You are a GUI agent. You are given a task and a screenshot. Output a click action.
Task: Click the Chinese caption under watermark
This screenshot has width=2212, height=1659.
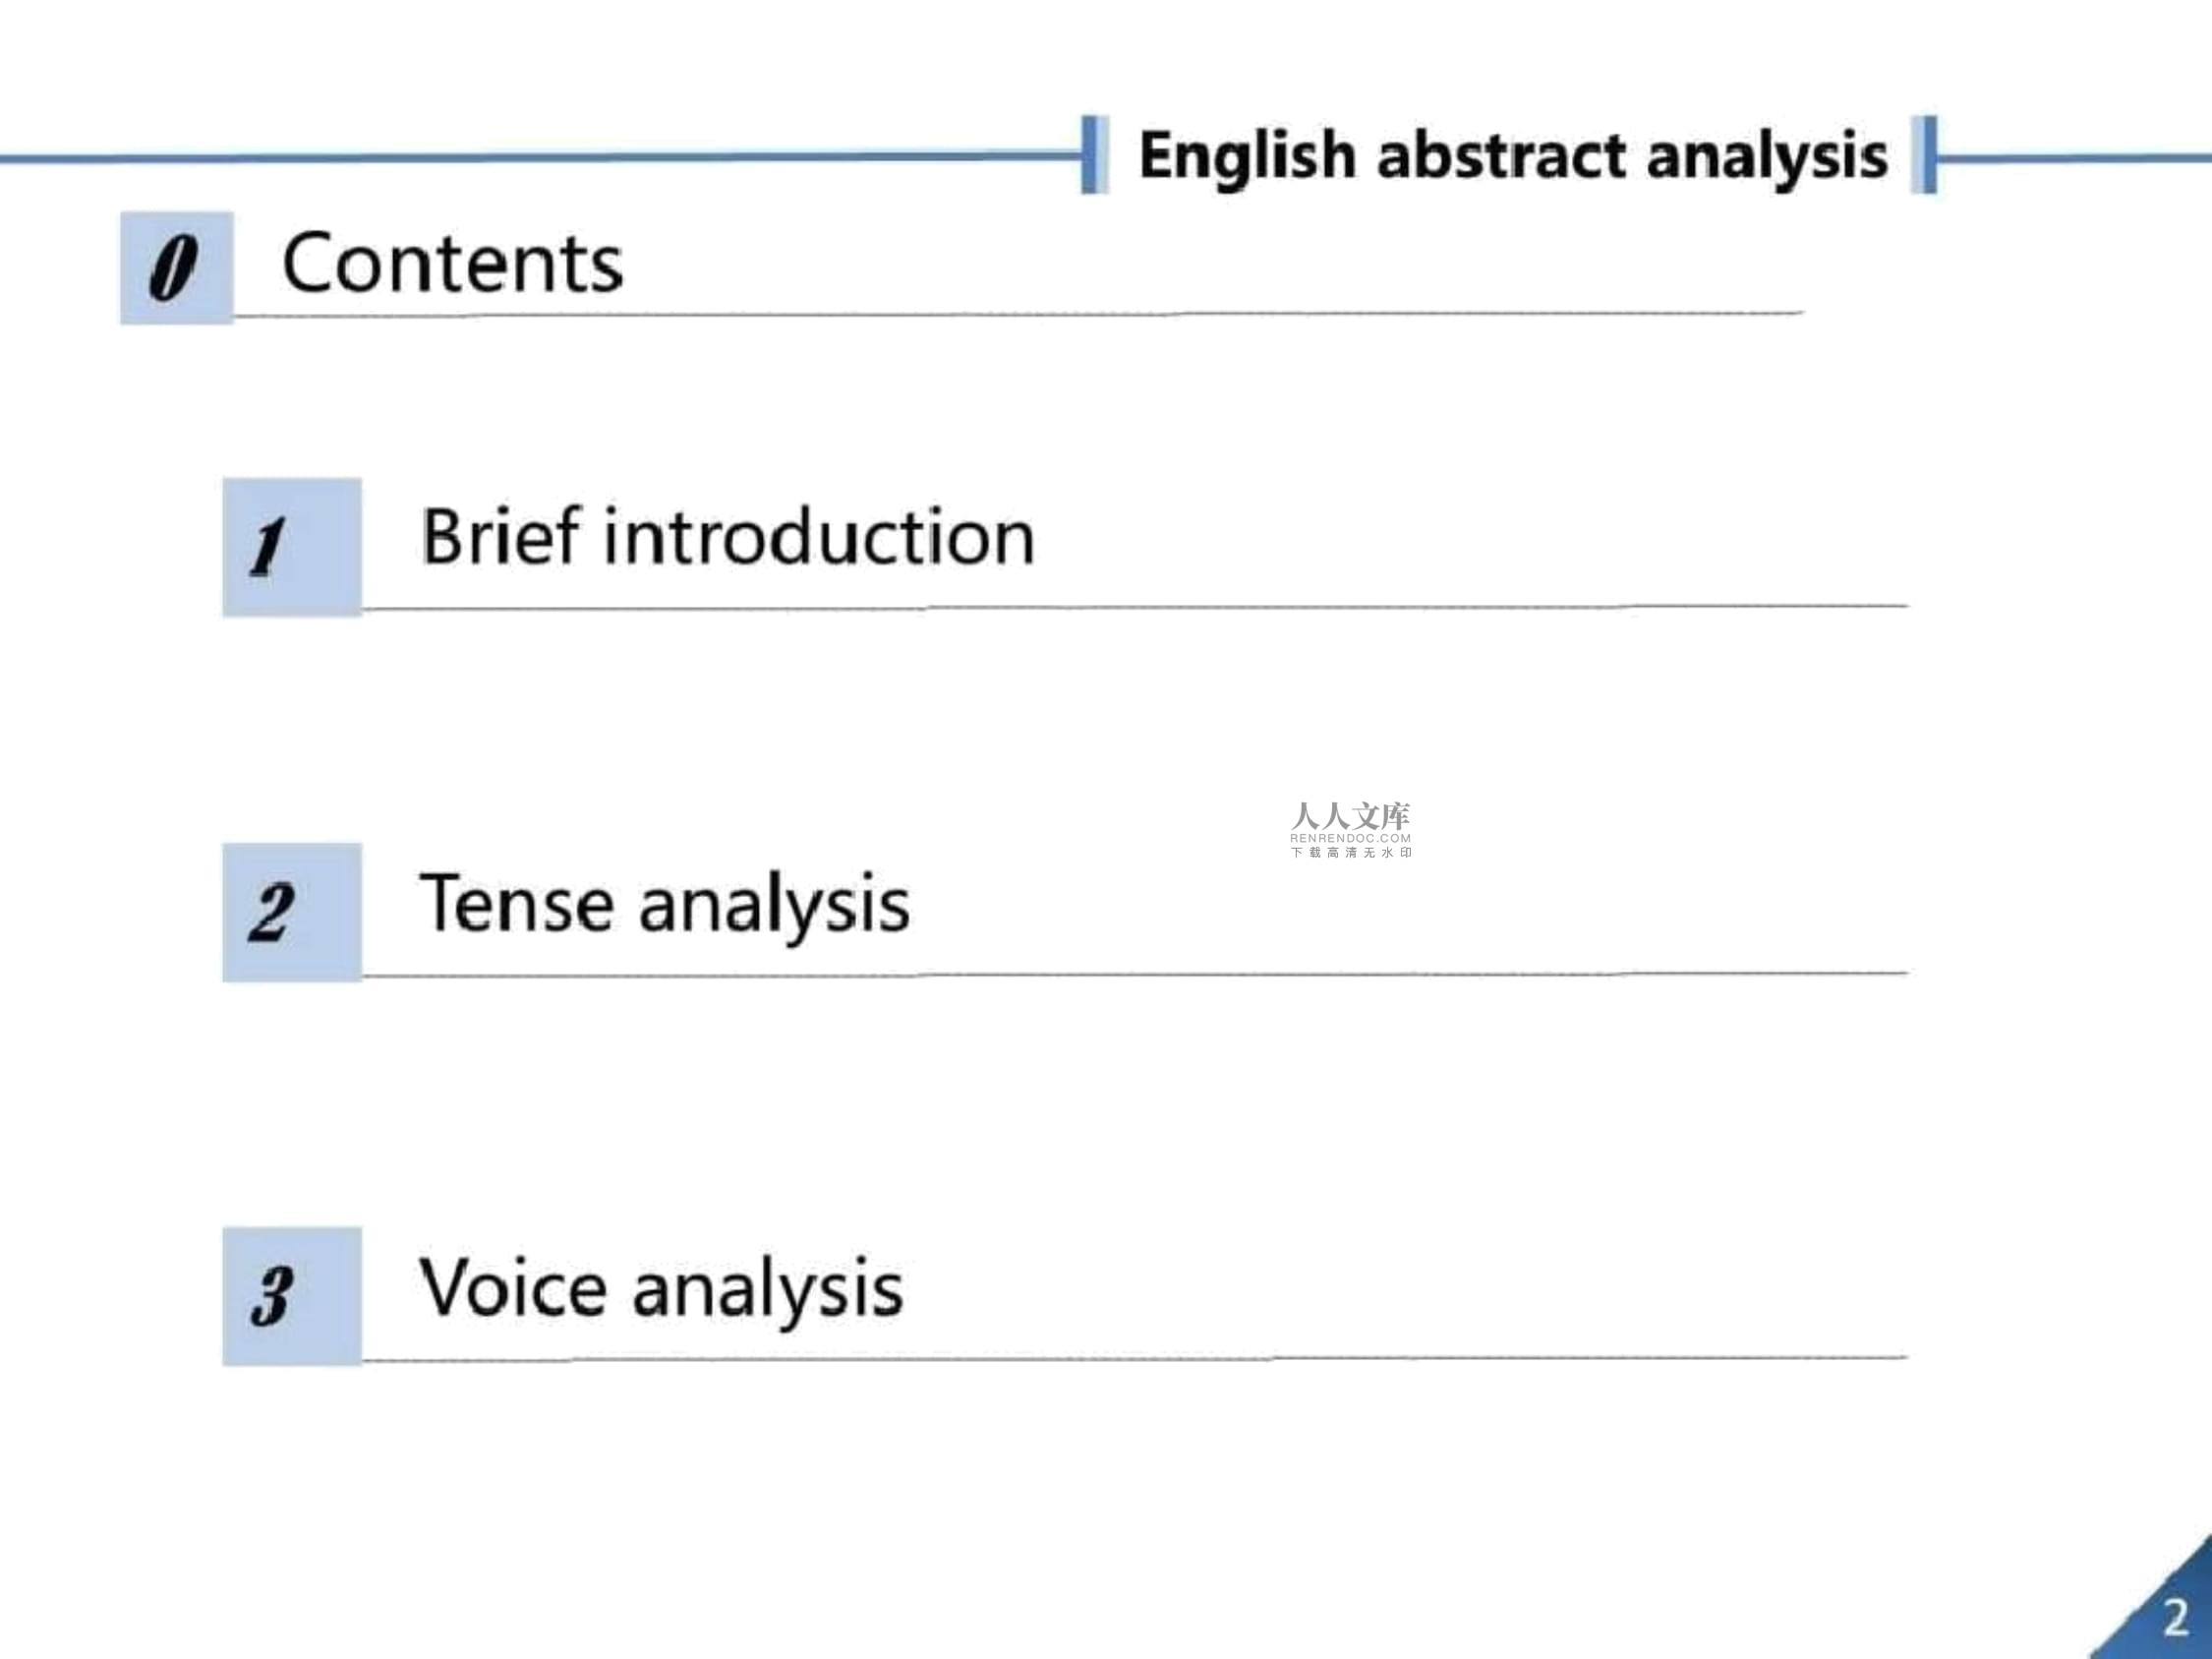(1351, 853)
